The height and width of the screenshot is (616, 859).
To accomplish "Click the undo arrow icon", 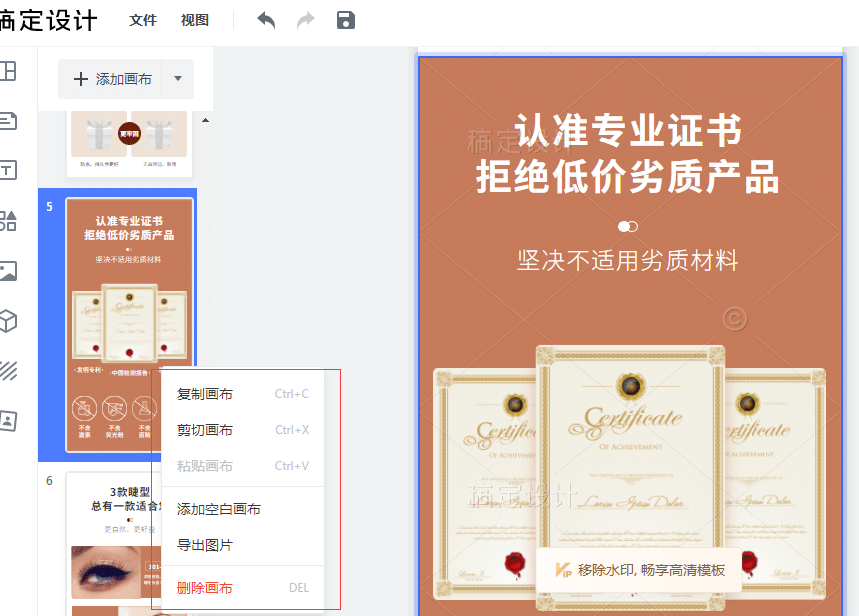I will click(x=266, y=21).
